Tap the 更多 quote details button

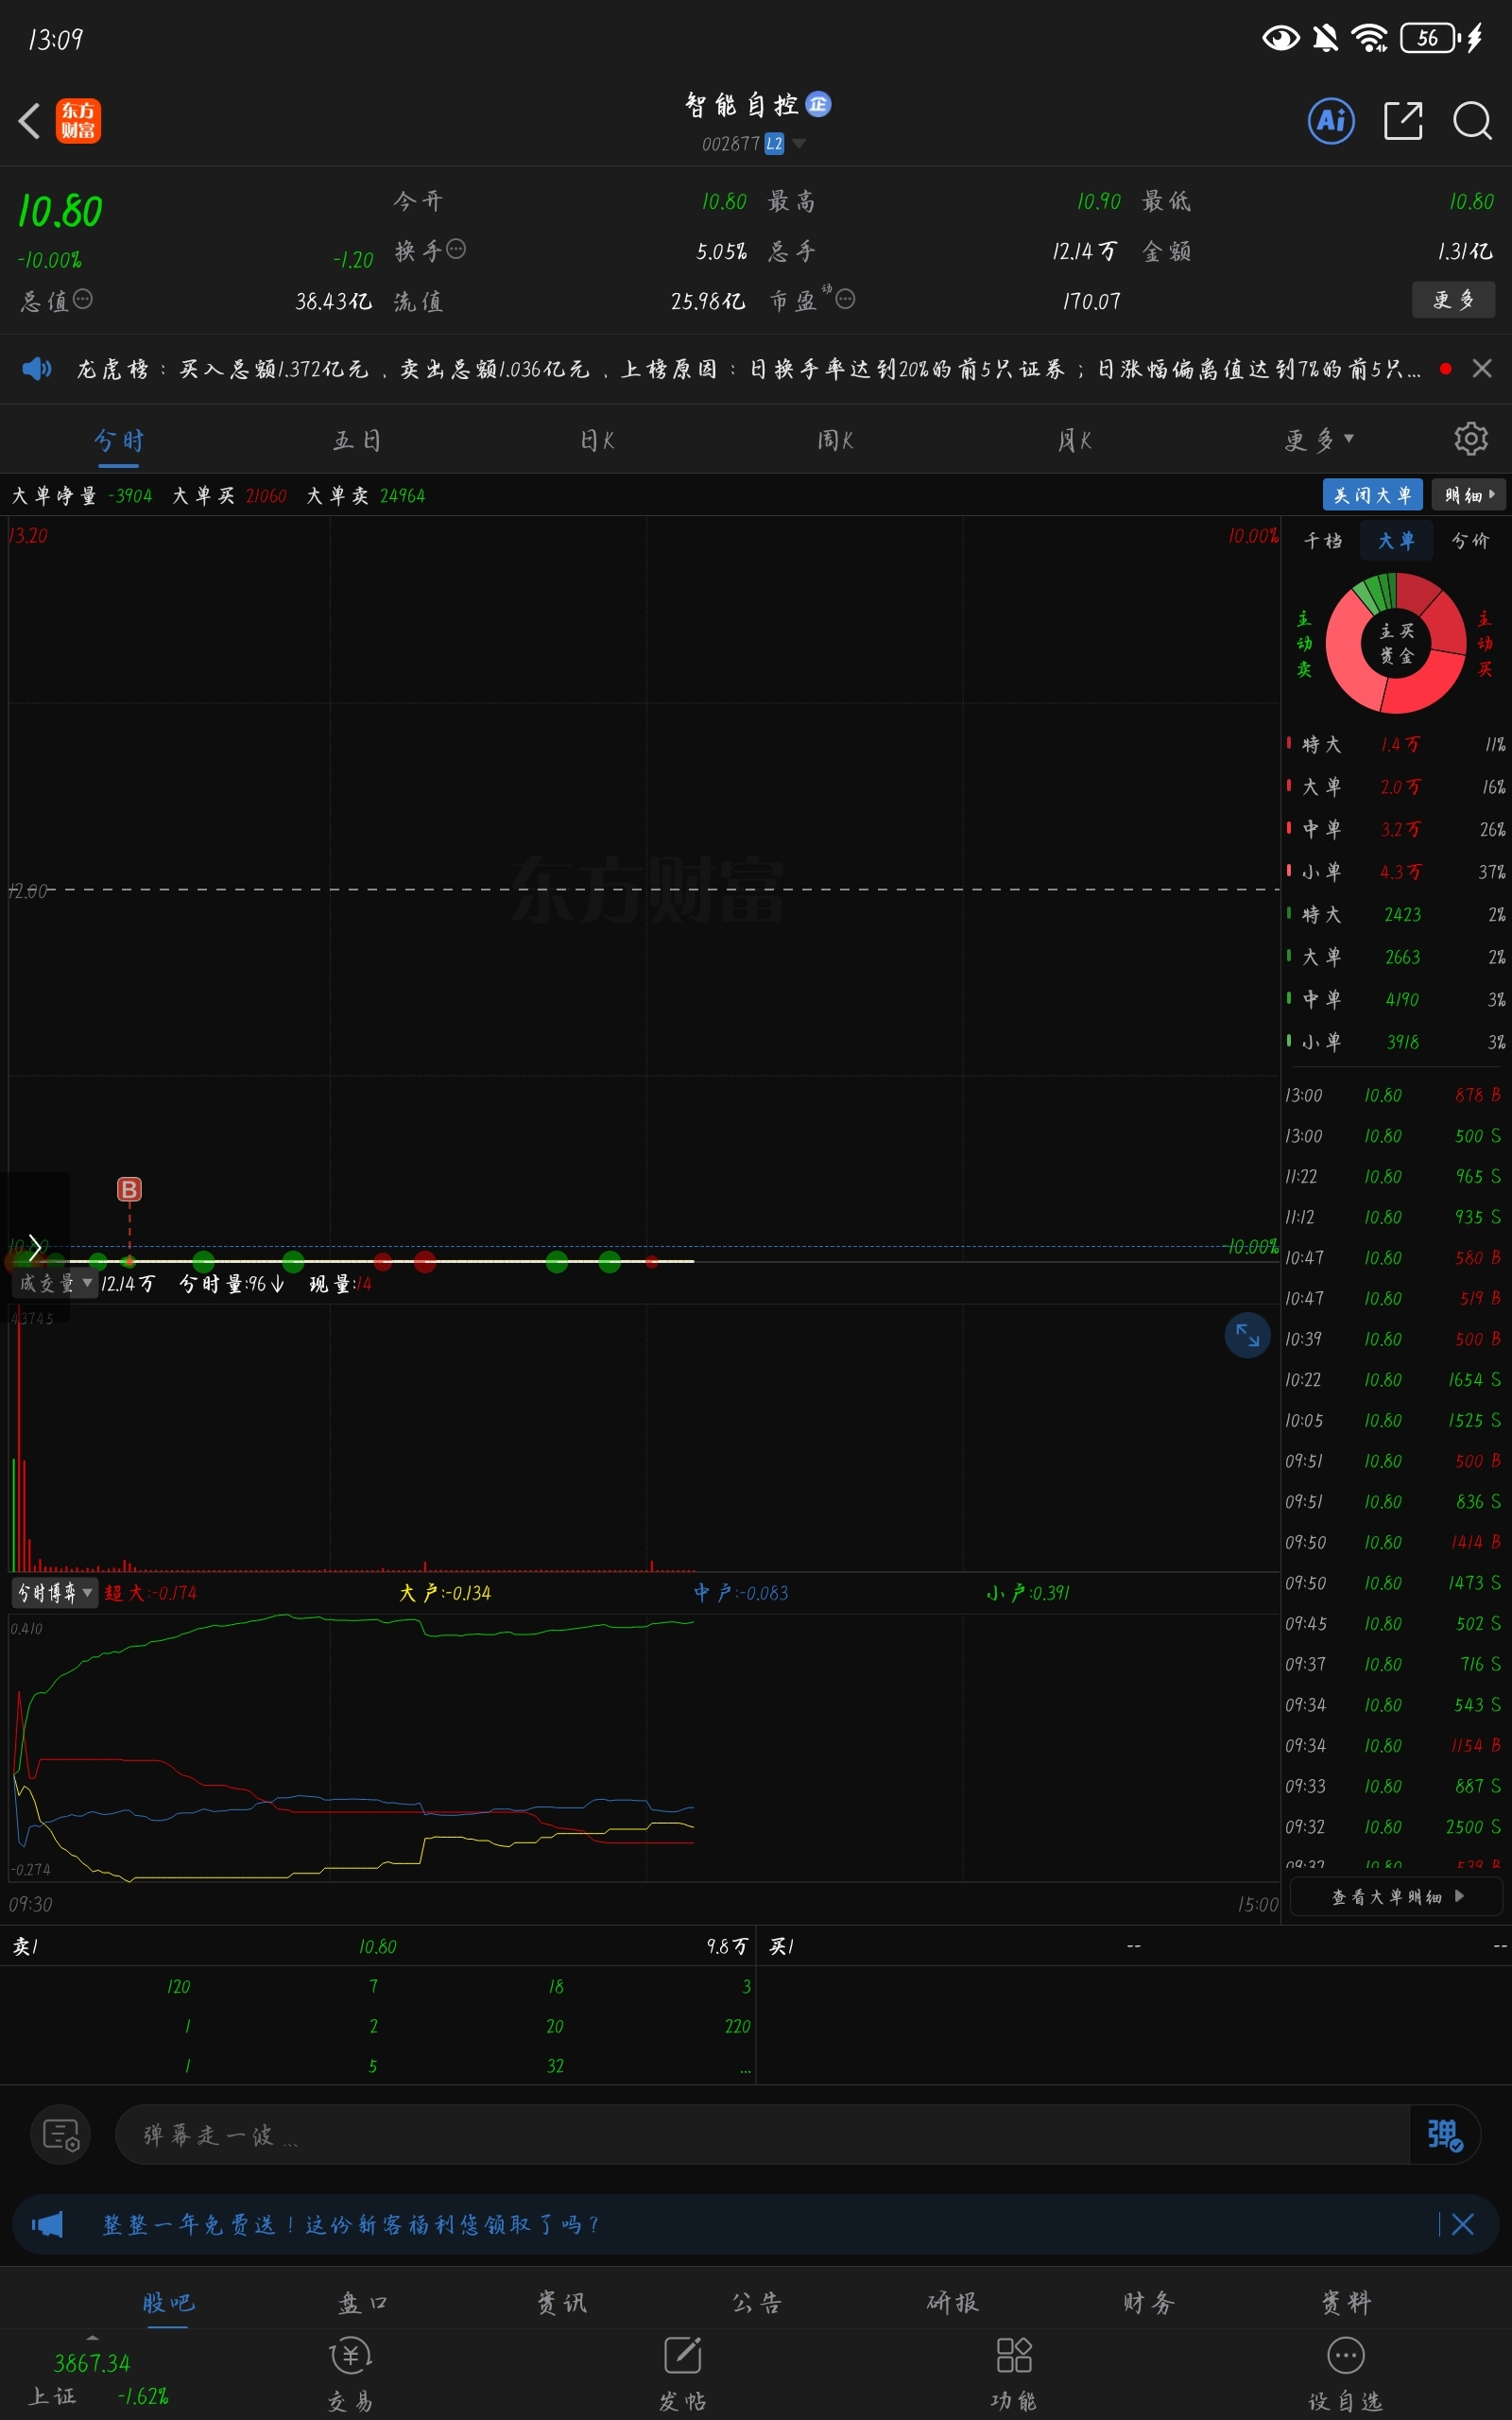pos(1453,300)
